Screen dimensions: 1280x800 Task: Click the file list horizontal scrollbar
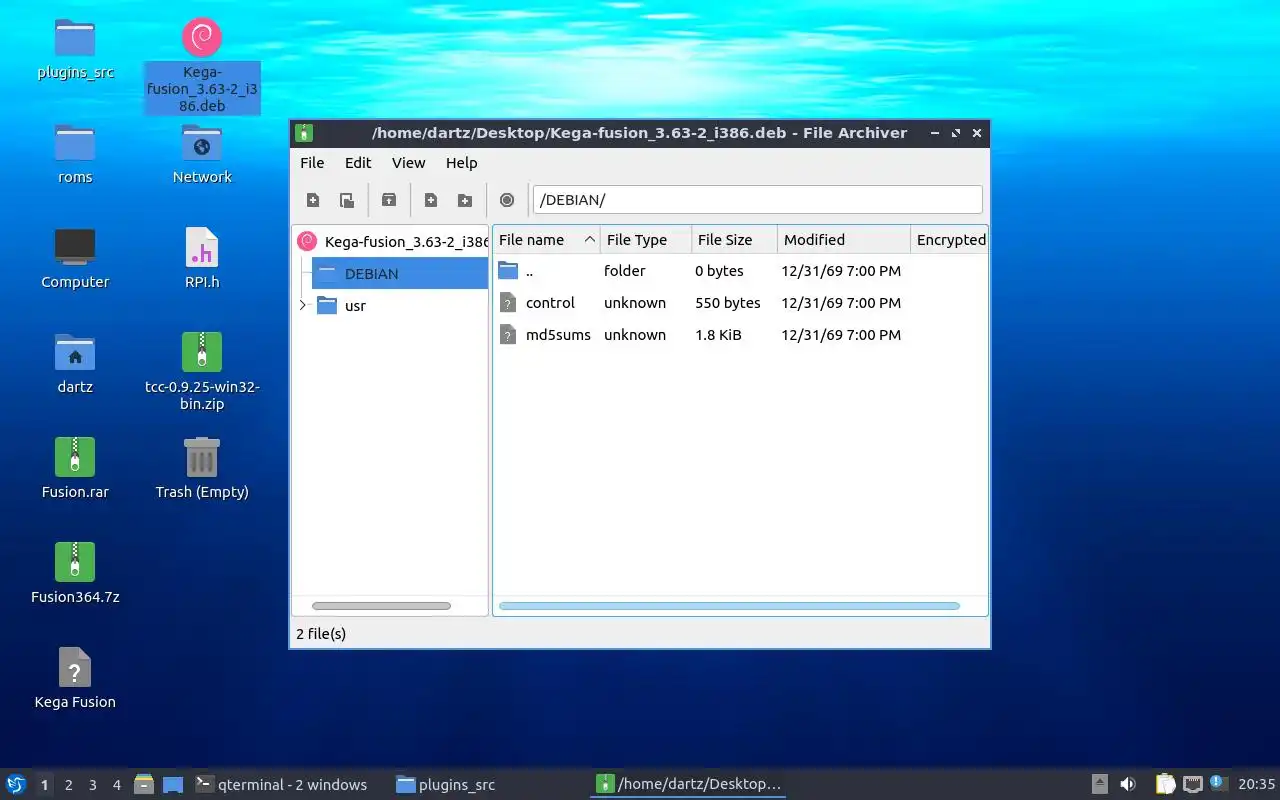point(729,606)
